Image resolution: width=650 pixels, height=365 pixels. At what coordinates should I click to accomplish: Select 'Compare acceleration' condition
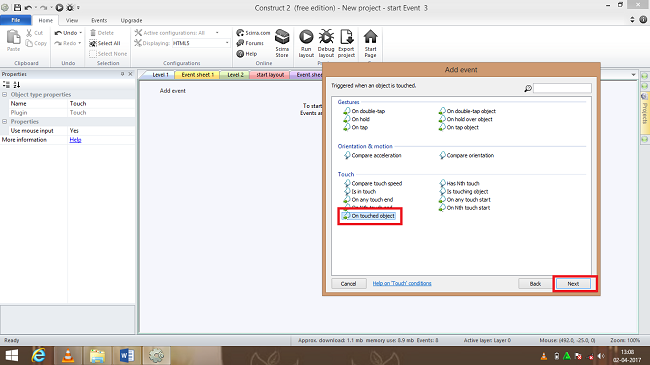(x=372, y=156)
